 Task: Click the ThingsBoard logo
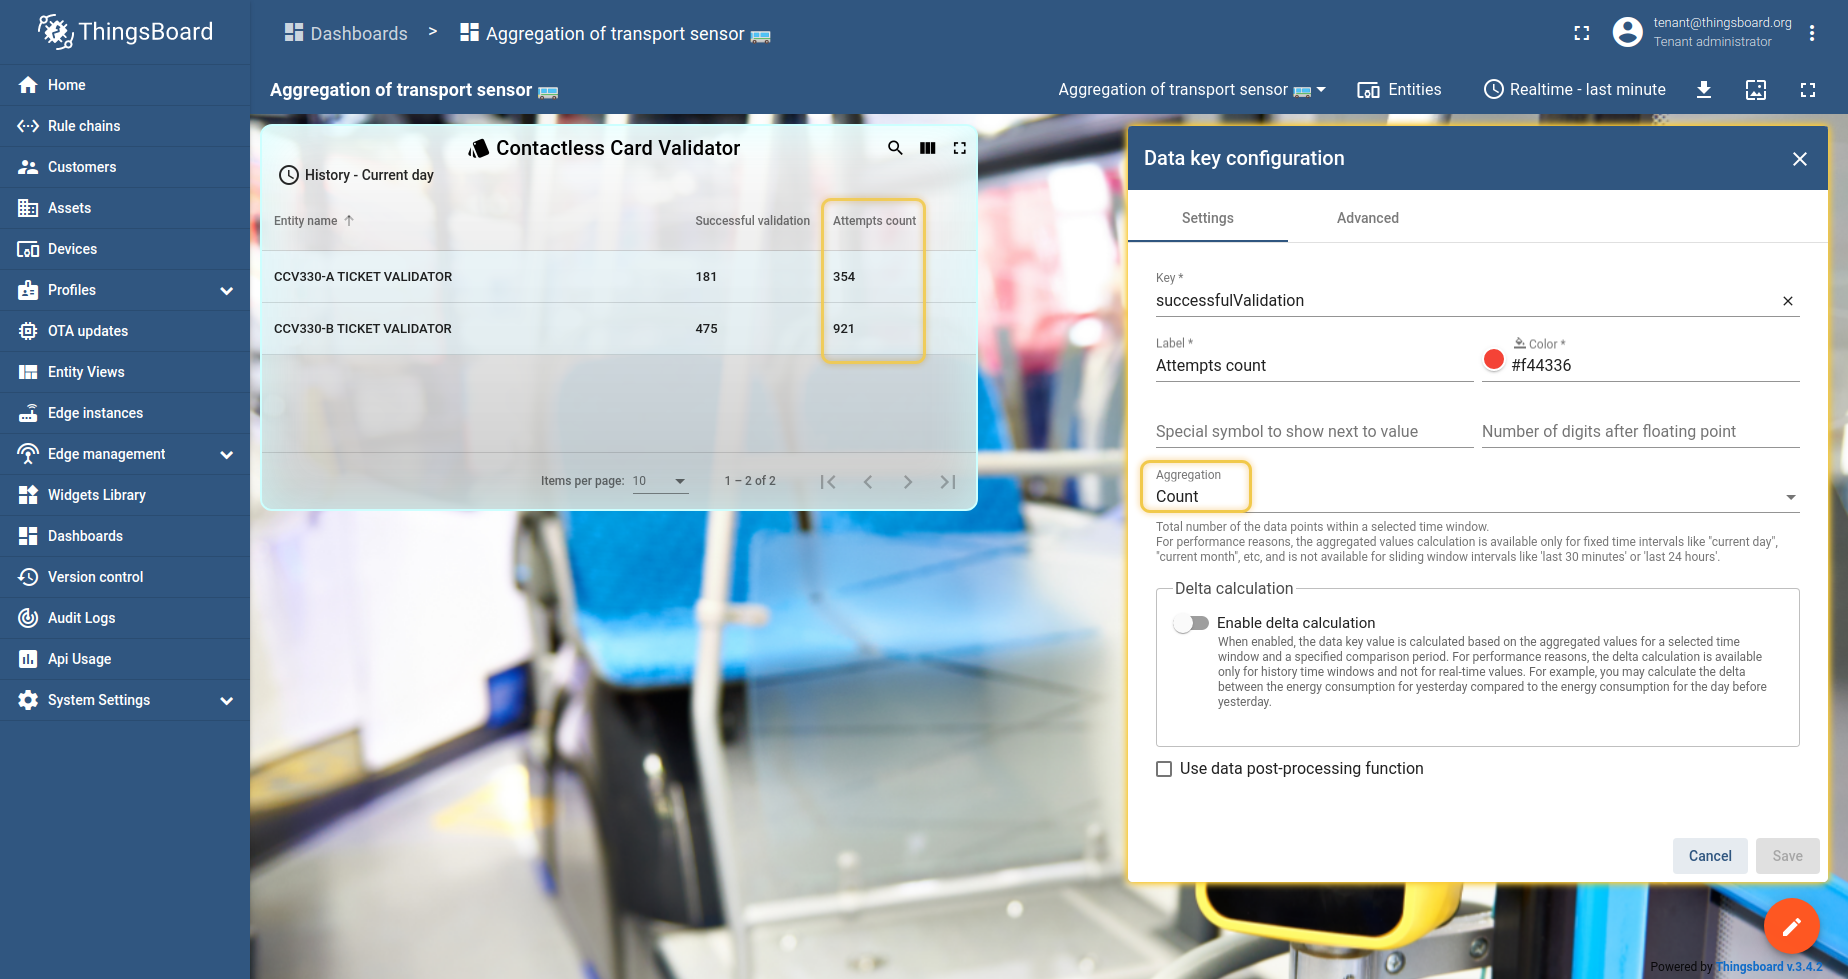[125, 32]
